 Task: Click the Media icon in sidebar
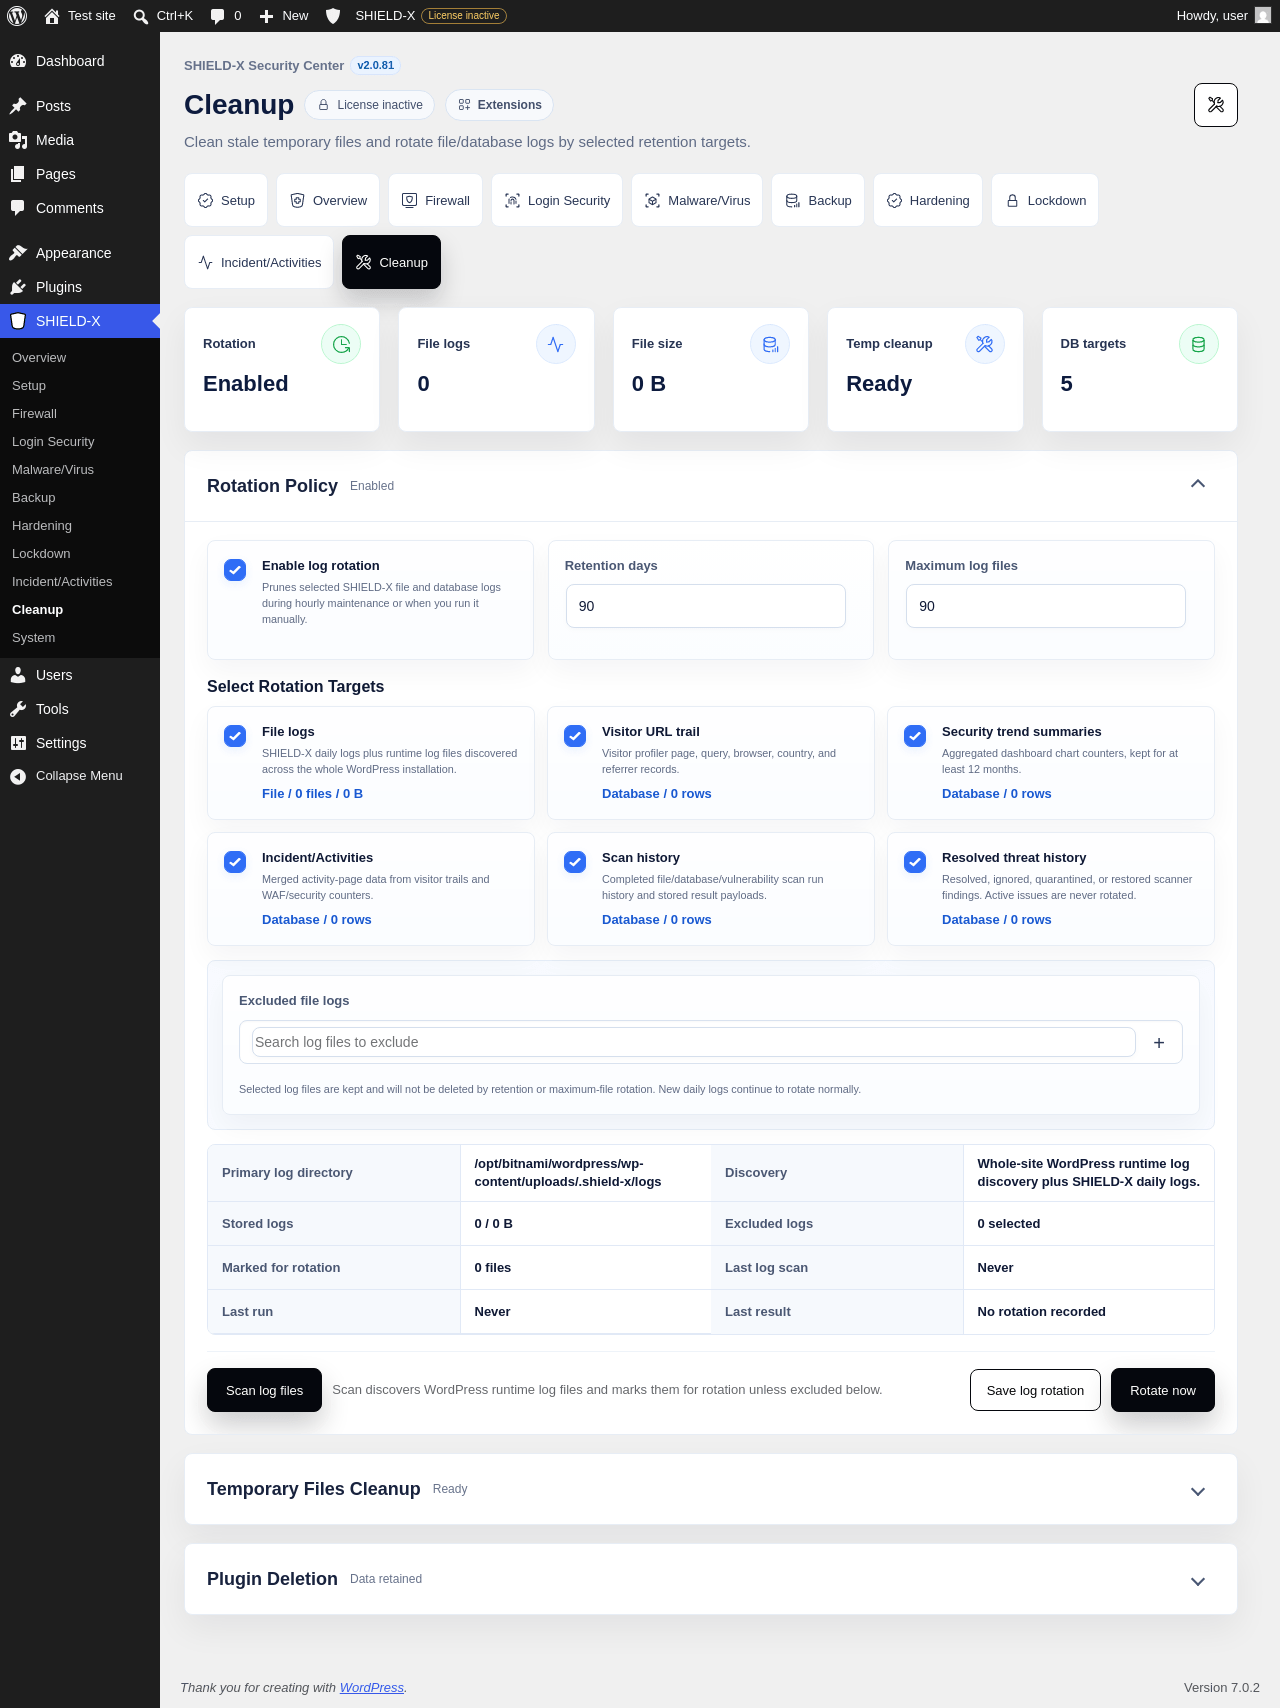click(18, 140)
